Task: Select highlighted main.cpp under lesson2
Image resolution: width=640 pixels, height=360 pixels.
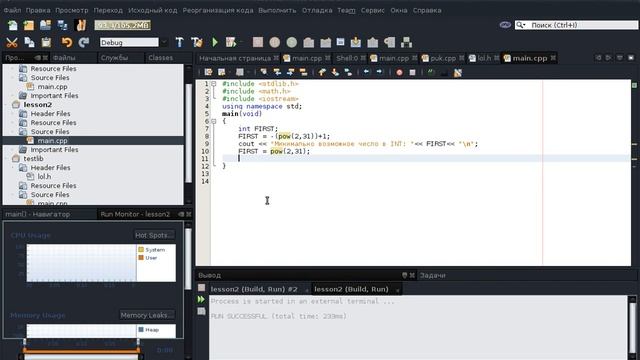Action: click(53, 140)
